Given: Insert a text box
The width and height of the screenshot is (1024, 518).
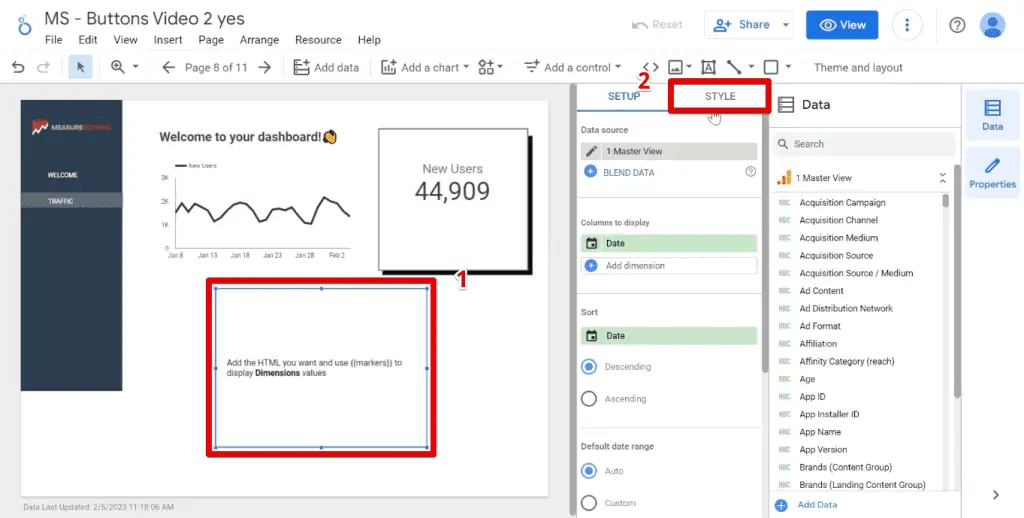Looking at the screenshot, I should (x=709, y=67).
